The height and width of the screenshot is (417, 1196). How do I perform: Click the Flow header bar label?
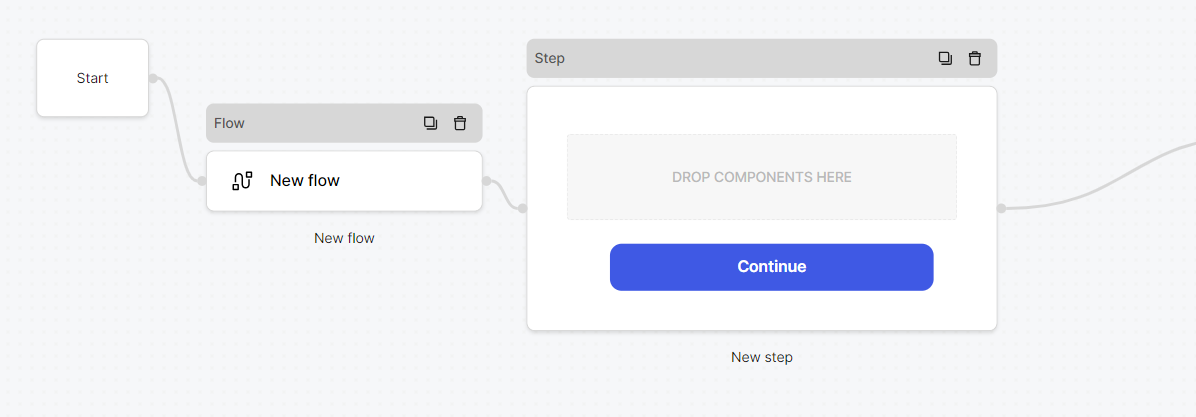point(230,123)
